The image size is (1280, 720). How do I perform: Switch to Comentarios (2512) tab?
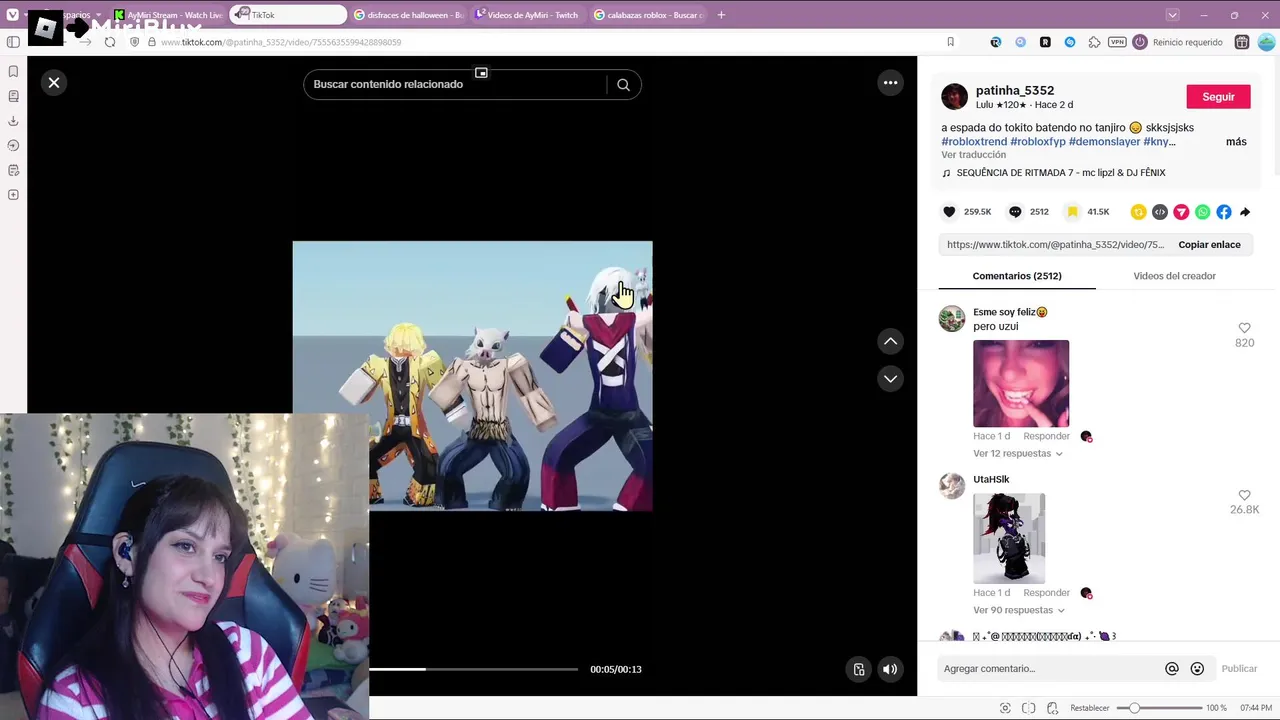1017,276
